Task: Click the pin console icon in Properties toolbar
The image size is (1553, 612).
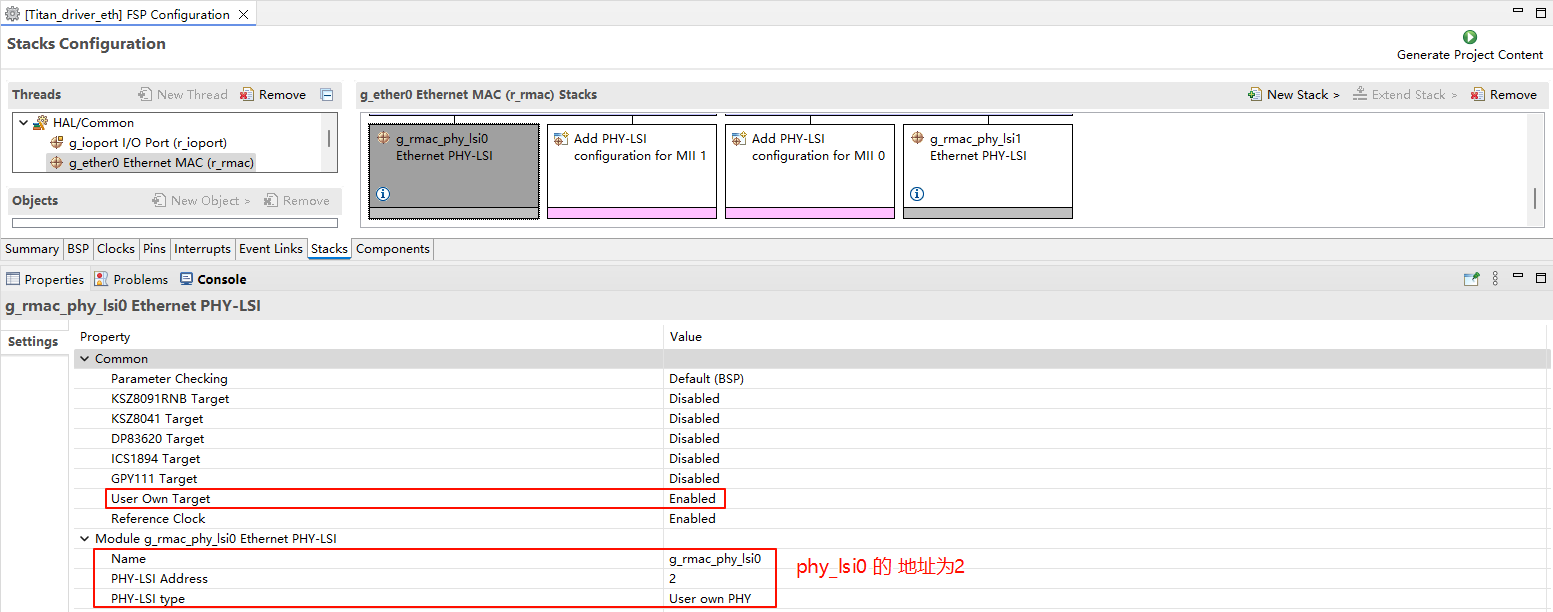Action: tap(1471, 279)
